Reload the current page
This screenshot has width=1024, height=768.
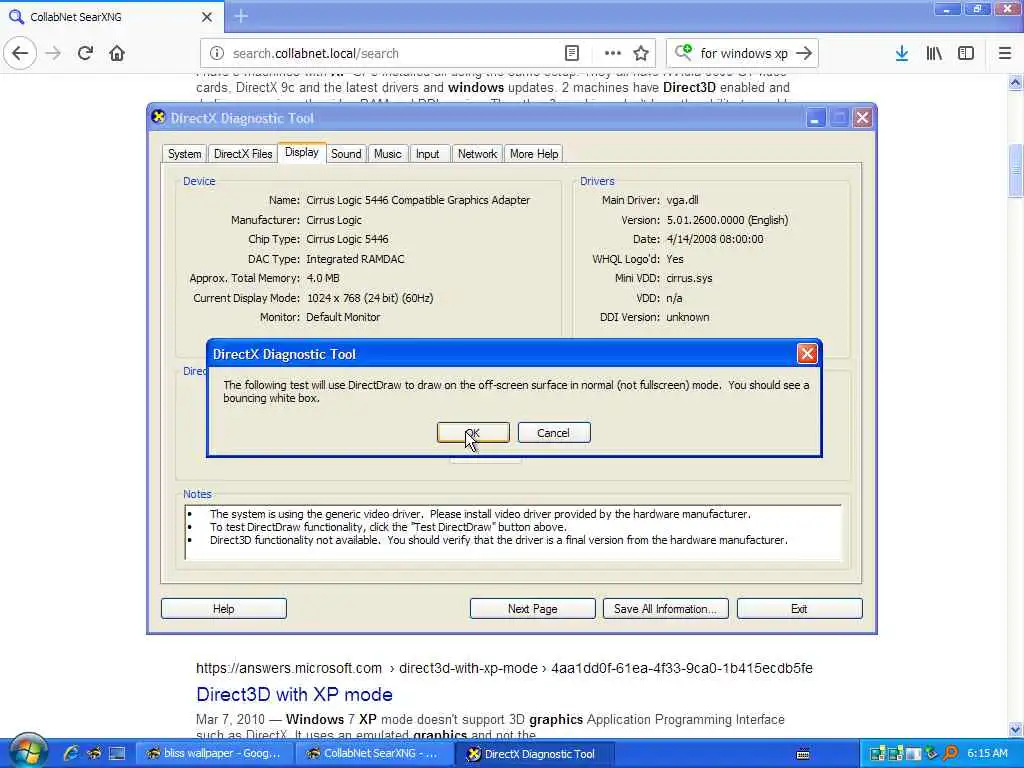(x=85, y=53)
